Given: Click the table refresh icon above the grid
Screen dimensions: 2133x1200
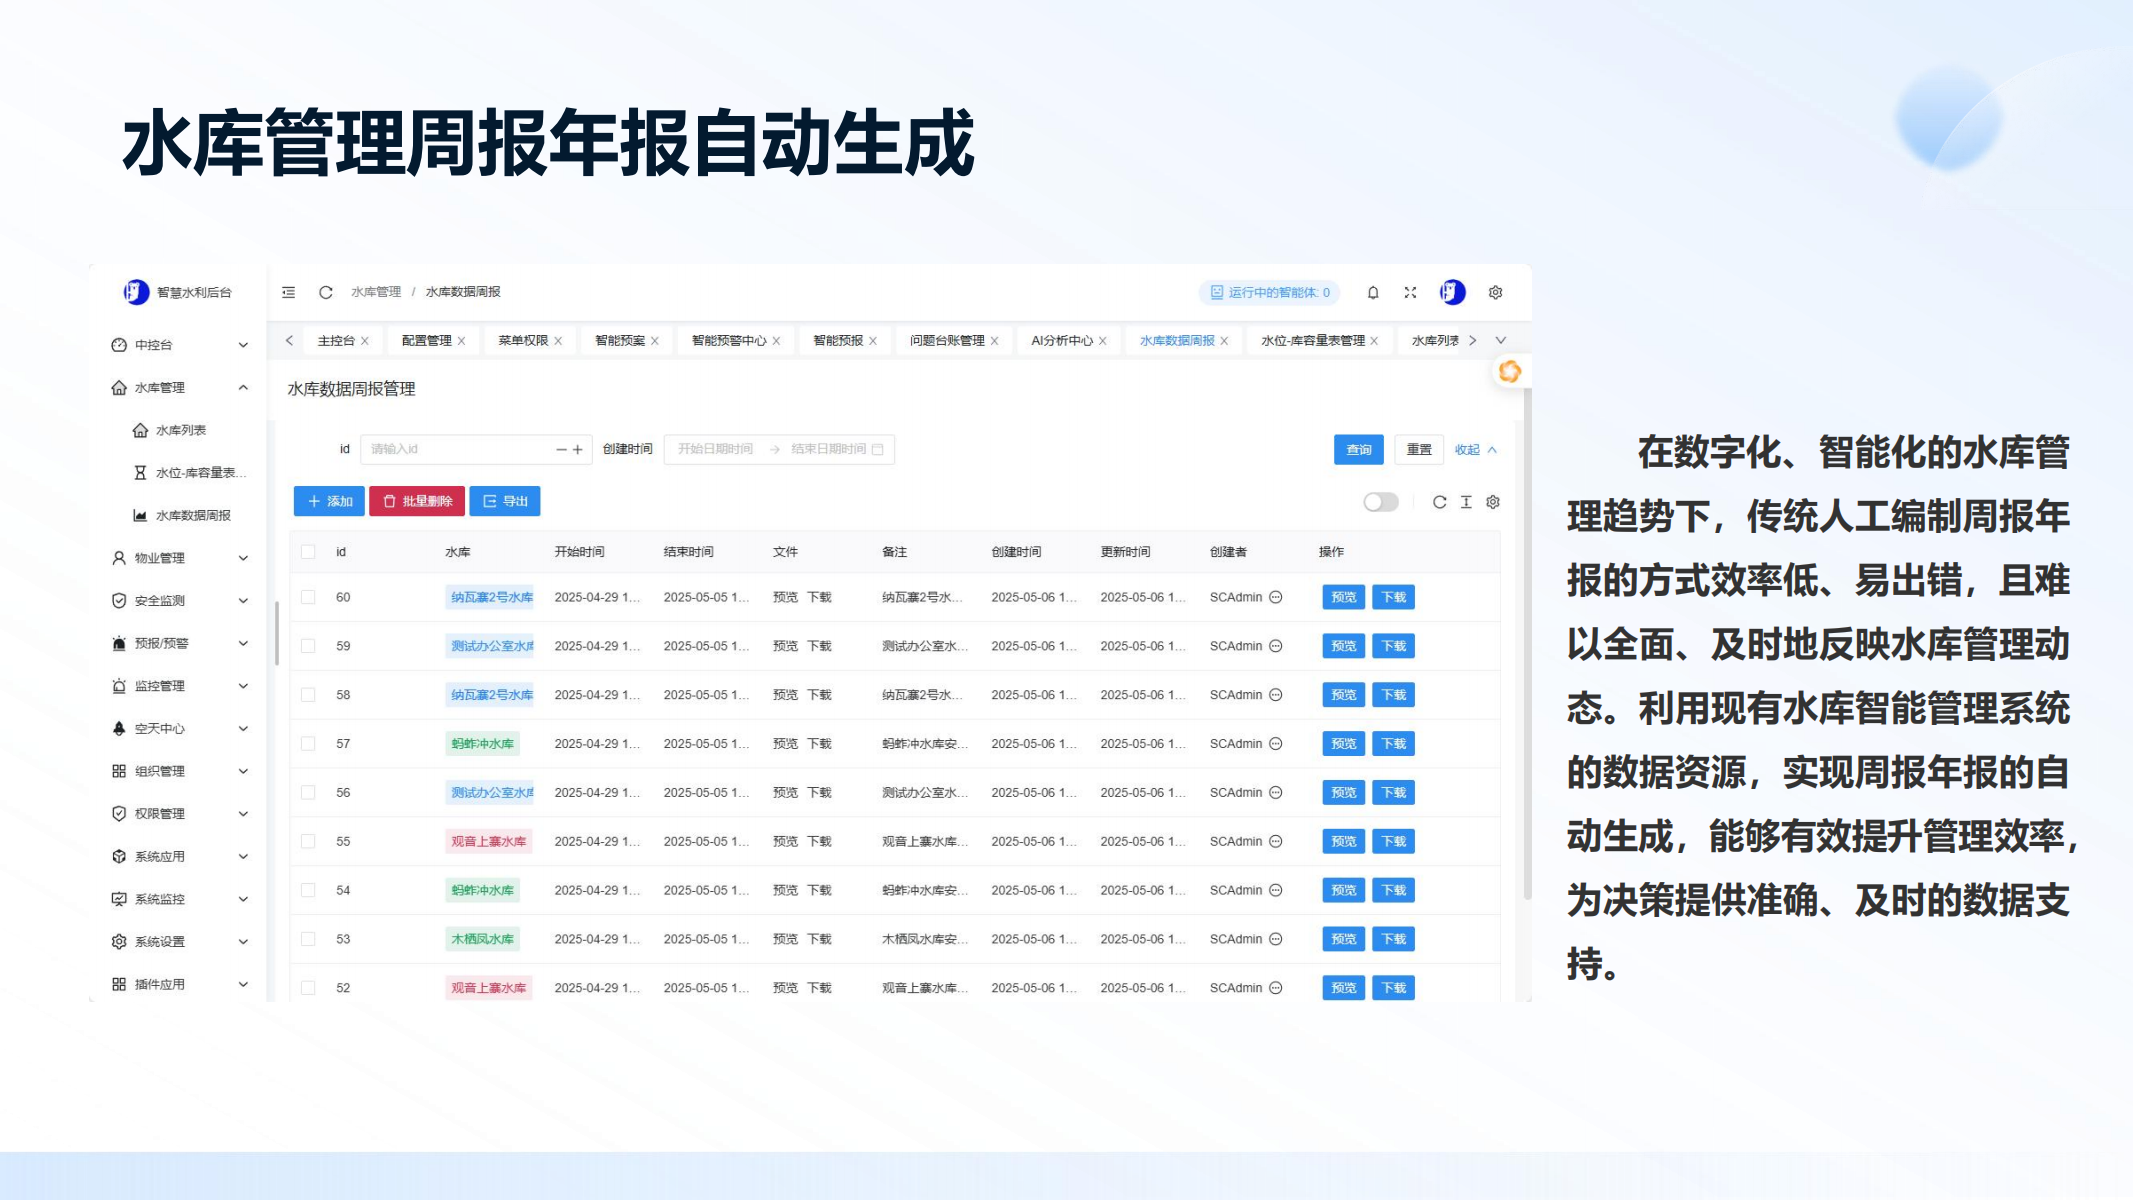Looking at the screenshot, I should point(1439,502).
